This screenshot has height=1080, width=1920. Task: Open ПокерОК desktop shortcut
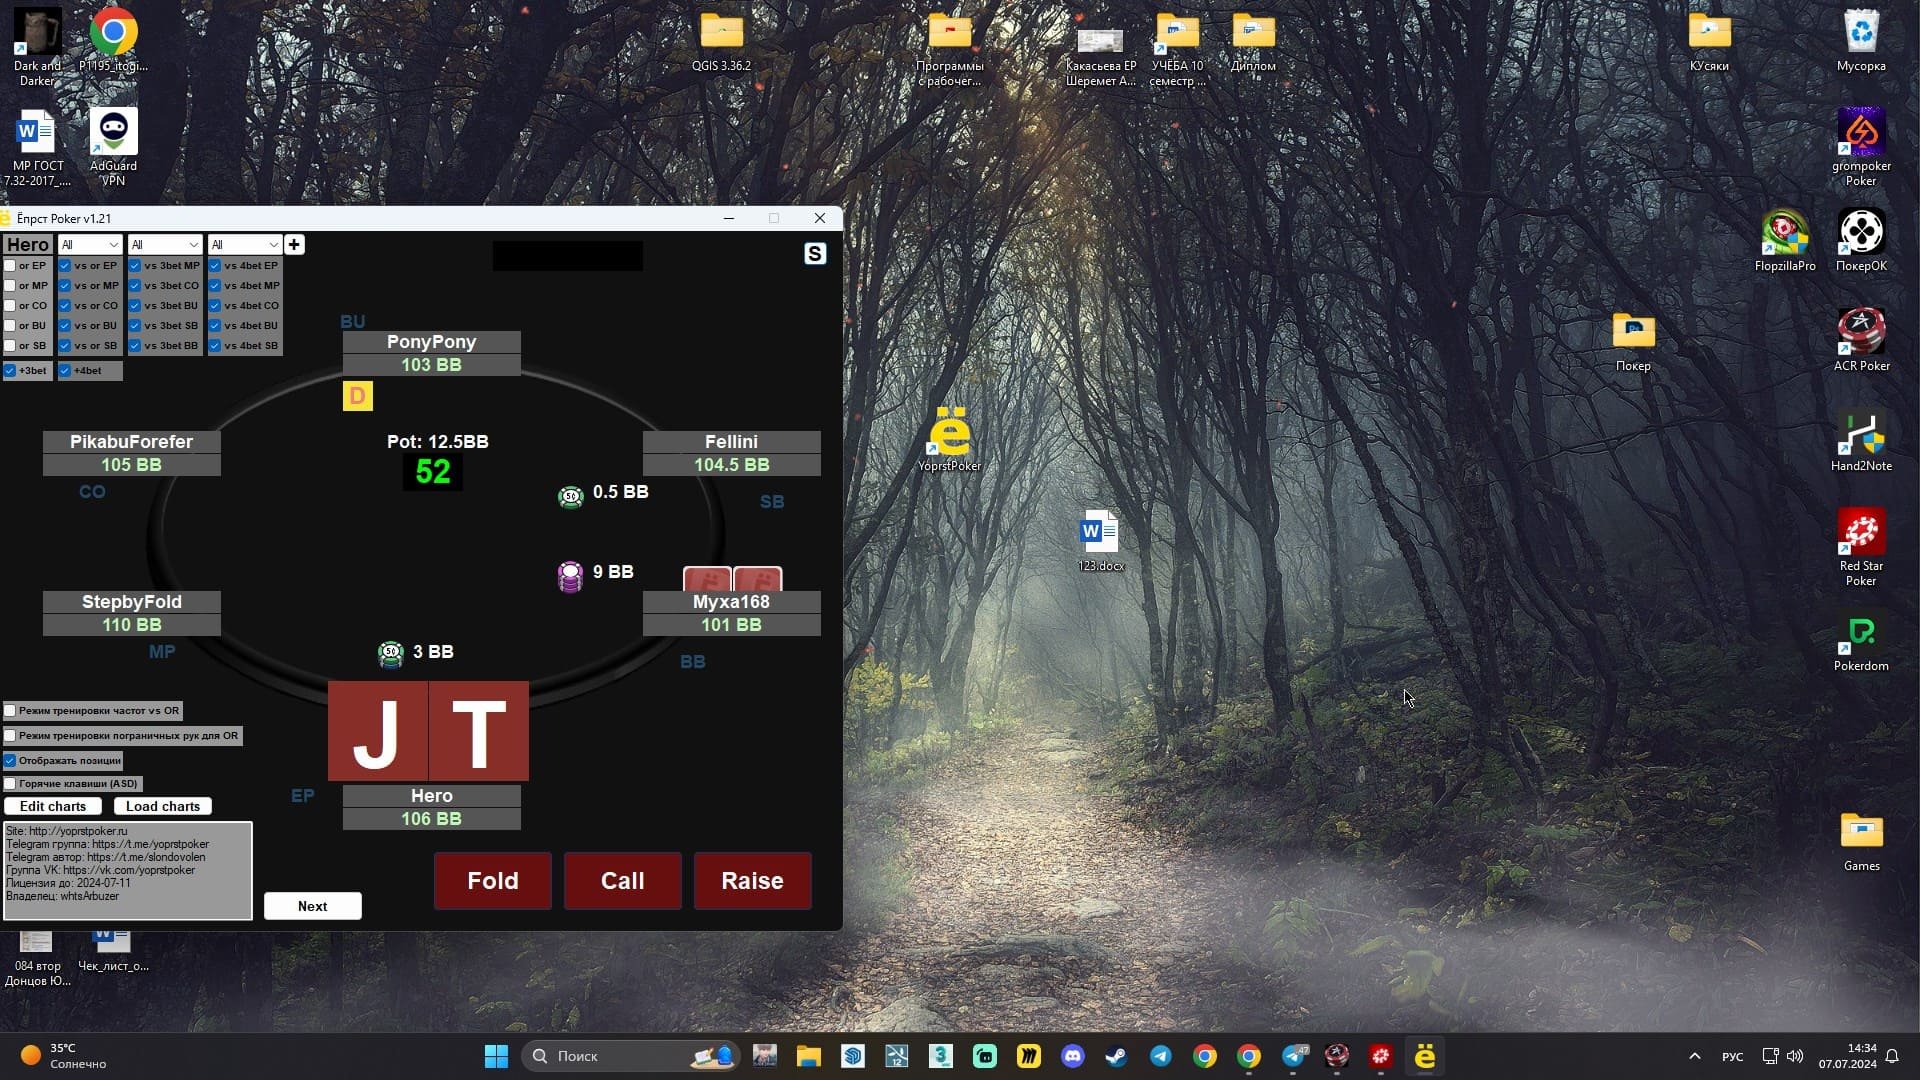(1861, 241)
